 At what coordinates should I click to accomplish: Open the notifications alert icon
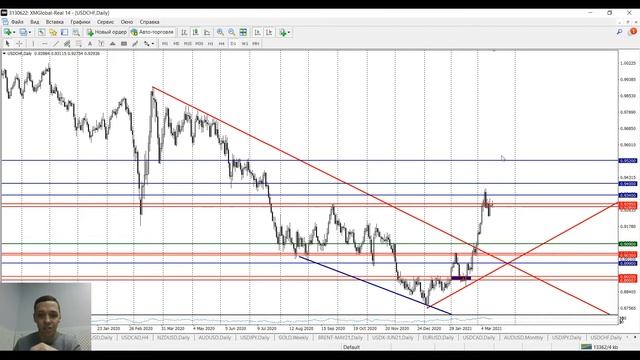(x=633, y=31)
